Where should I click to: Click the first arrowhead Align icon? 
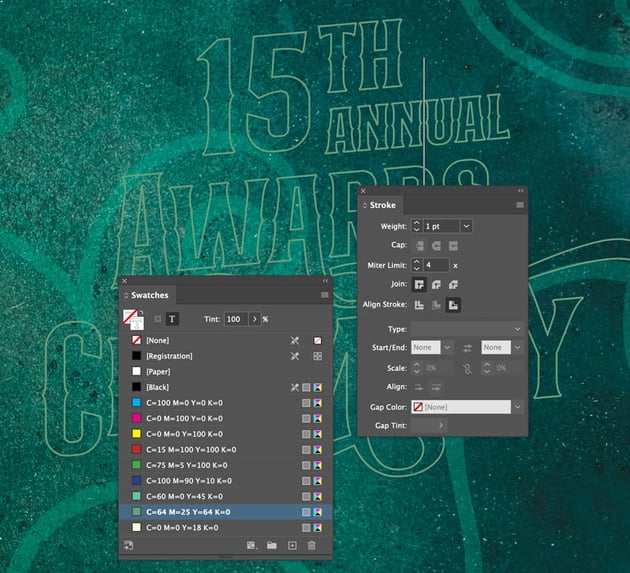click(x=419, y=387)
